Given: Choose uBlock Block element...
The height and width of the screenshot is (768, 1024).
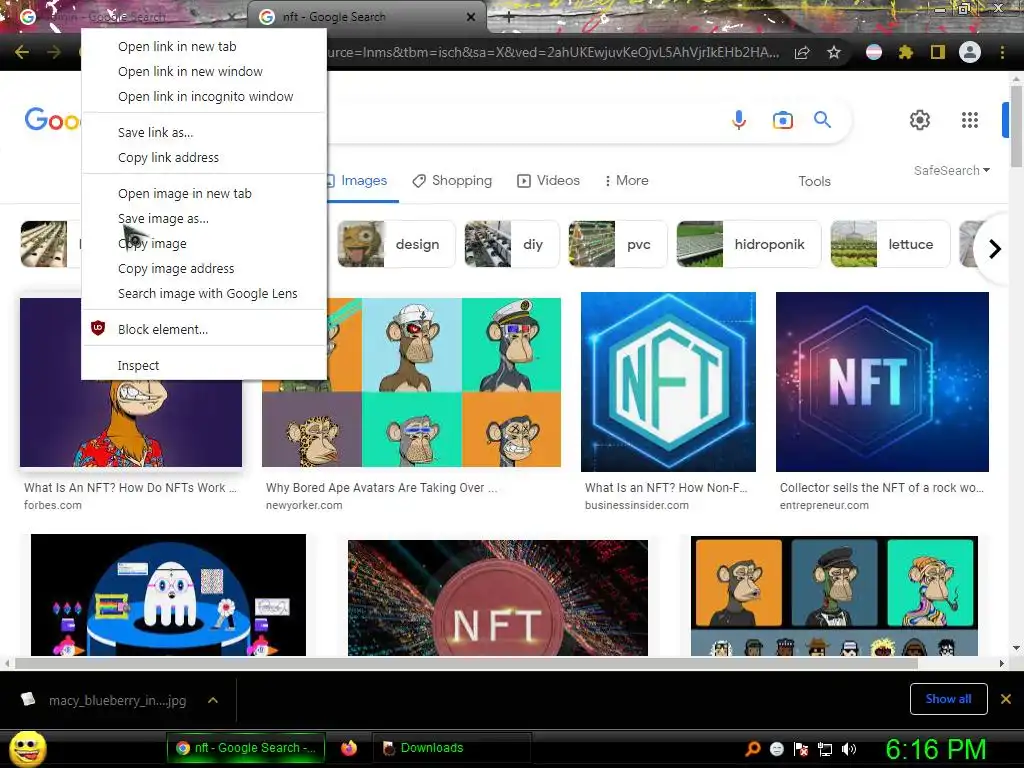Looking at the screenshot, I should pyautogui.click(x=204, y=329).
